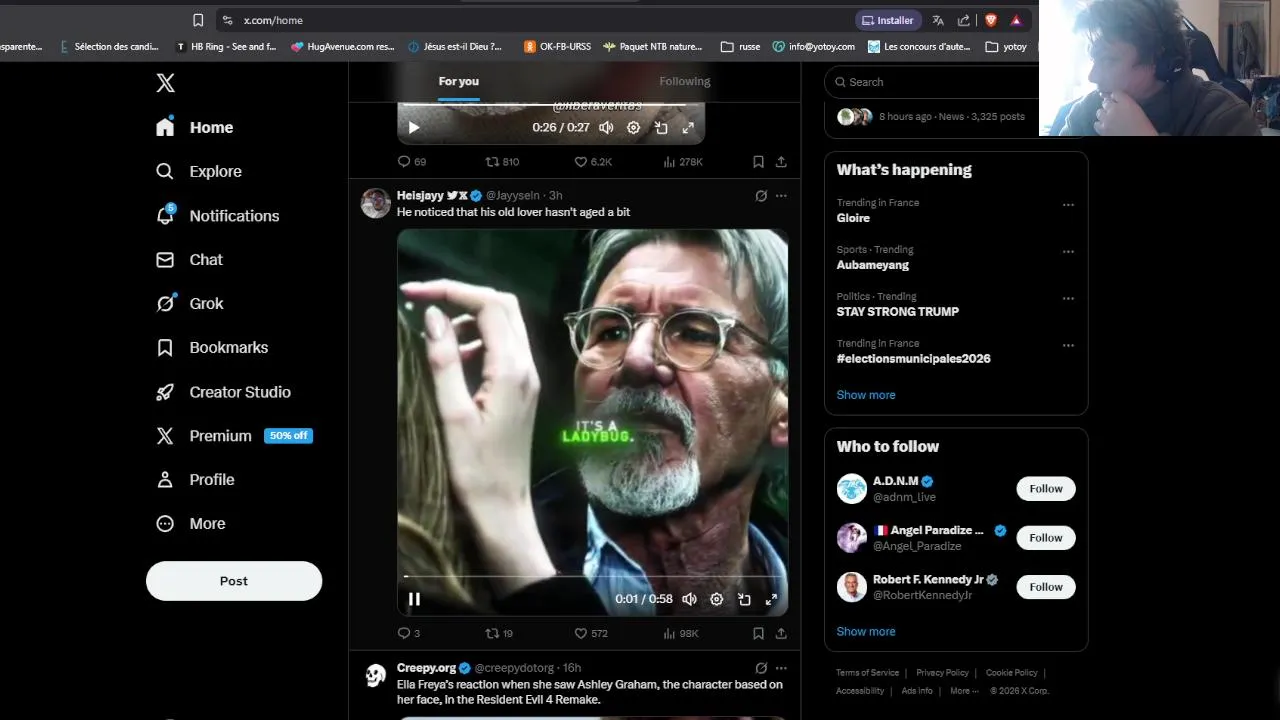Bookmark the top post with 278K views
This screenshot has height=720, width=1280.
click(x=758, y=161)
